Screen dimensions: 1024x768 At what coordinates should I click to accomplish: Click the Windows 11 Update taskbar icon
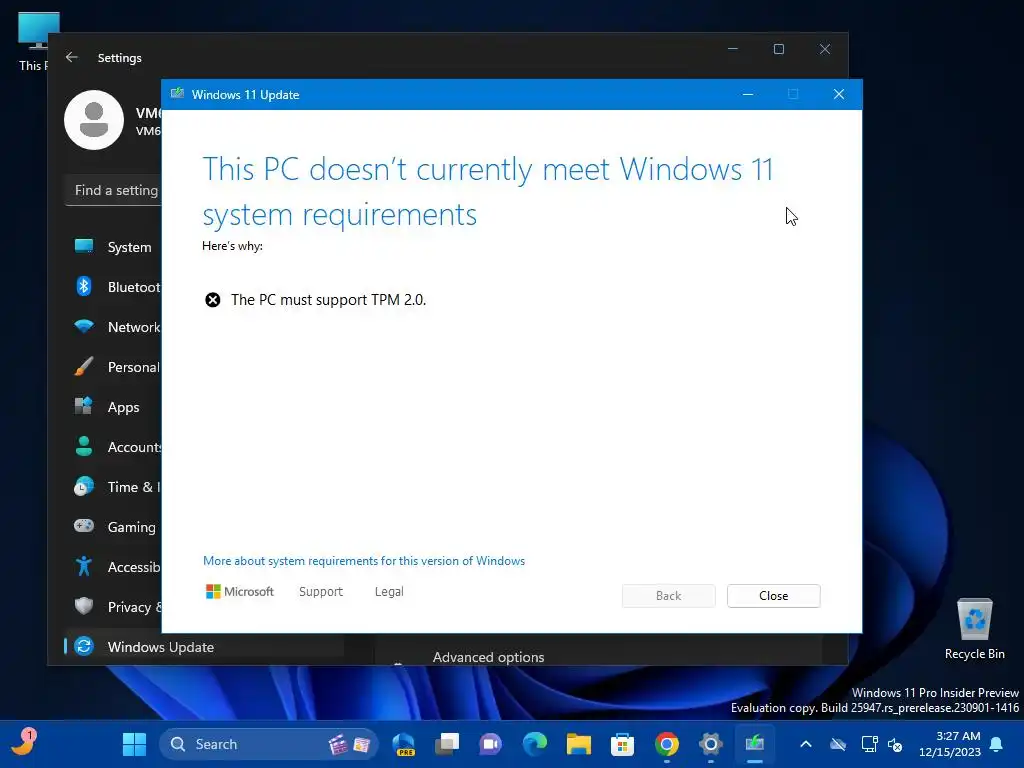pyautogui.click(x=754, y=744)
